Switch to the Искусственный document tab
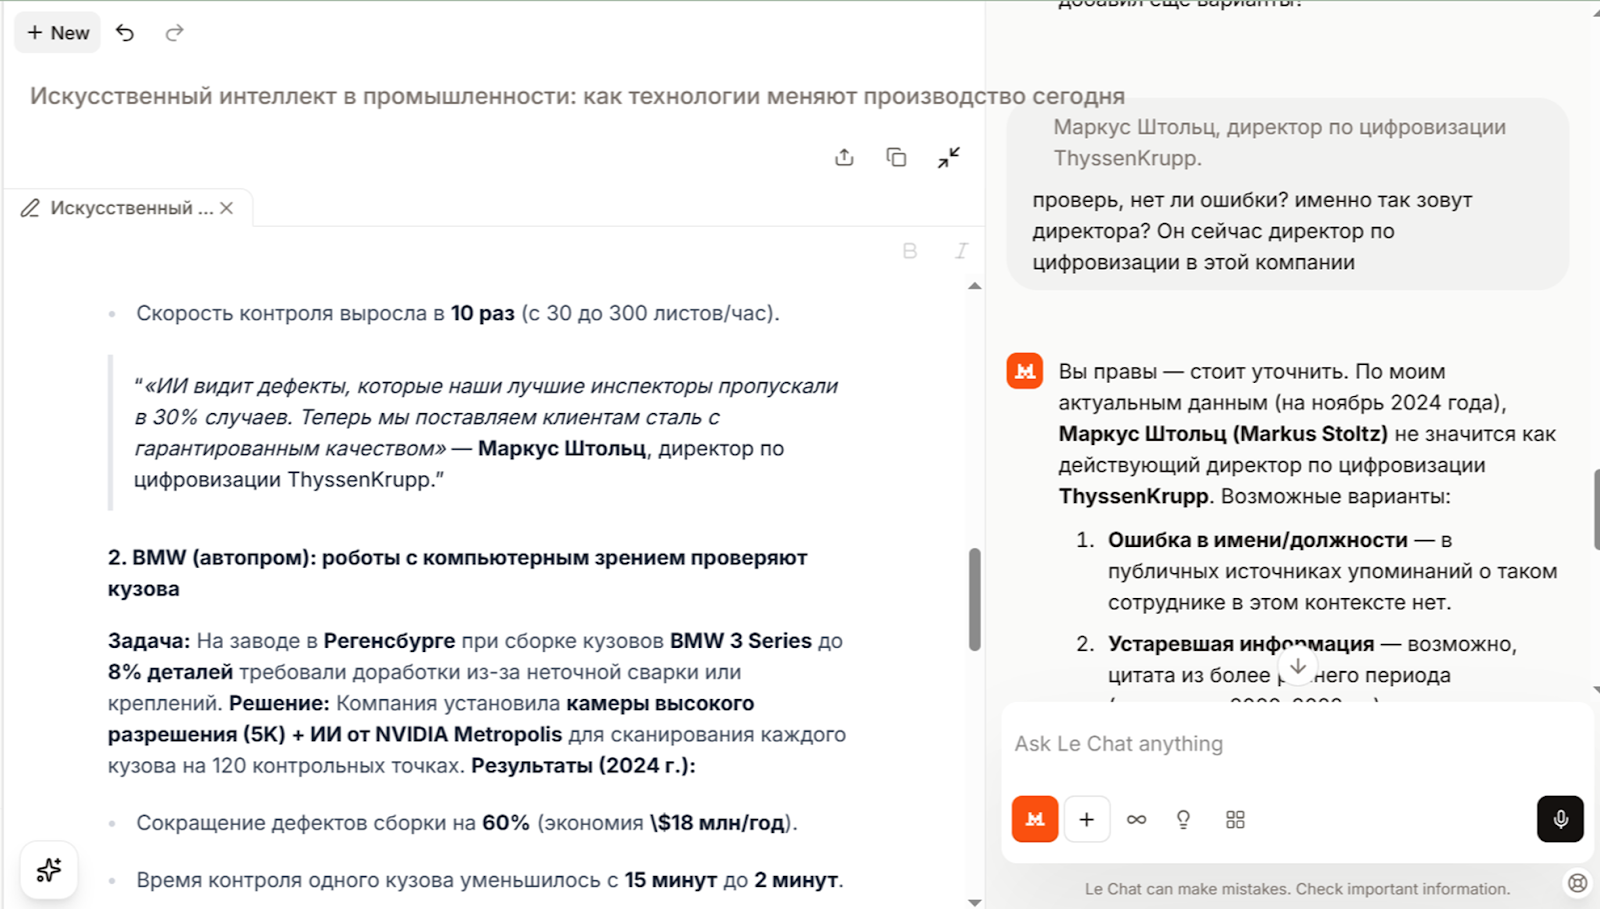 tap(120, 208)
